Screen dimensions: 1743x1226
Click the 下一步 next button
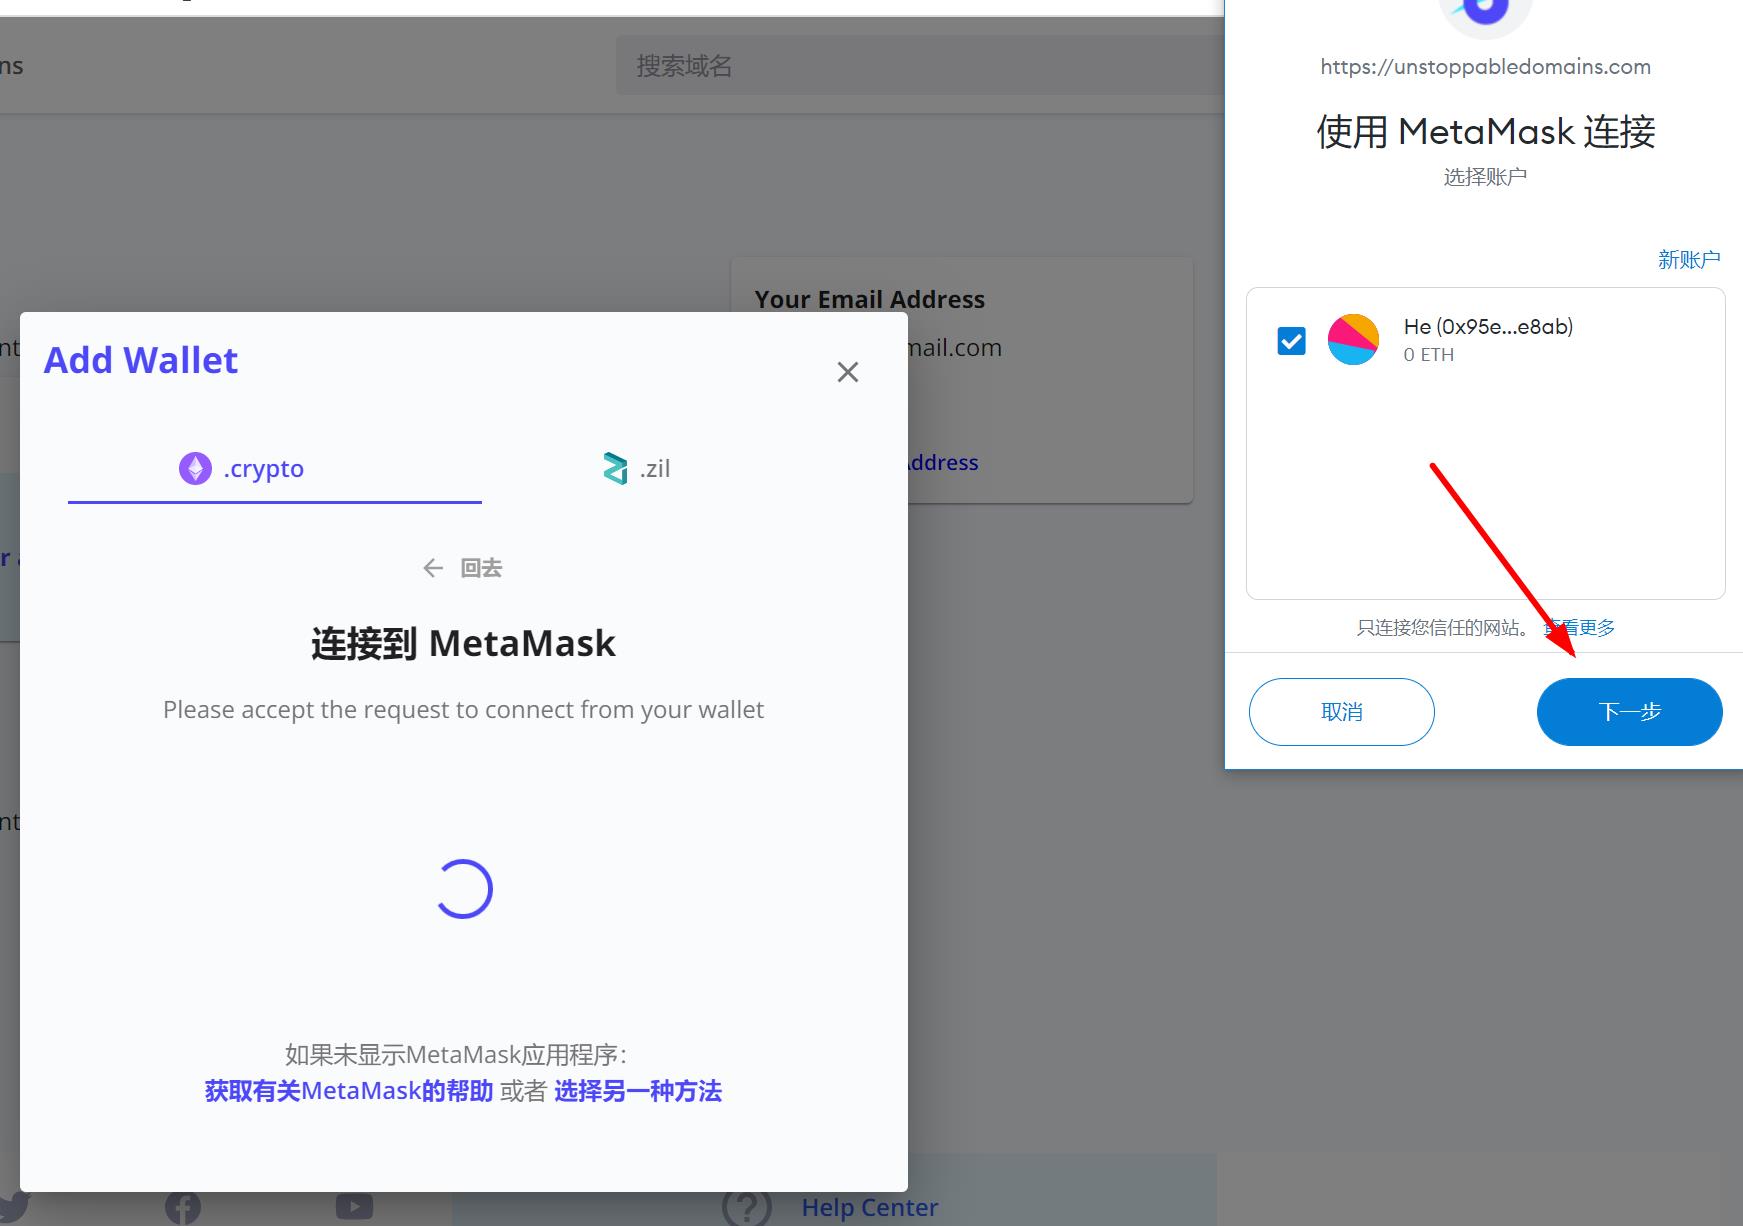(1630, 712)
